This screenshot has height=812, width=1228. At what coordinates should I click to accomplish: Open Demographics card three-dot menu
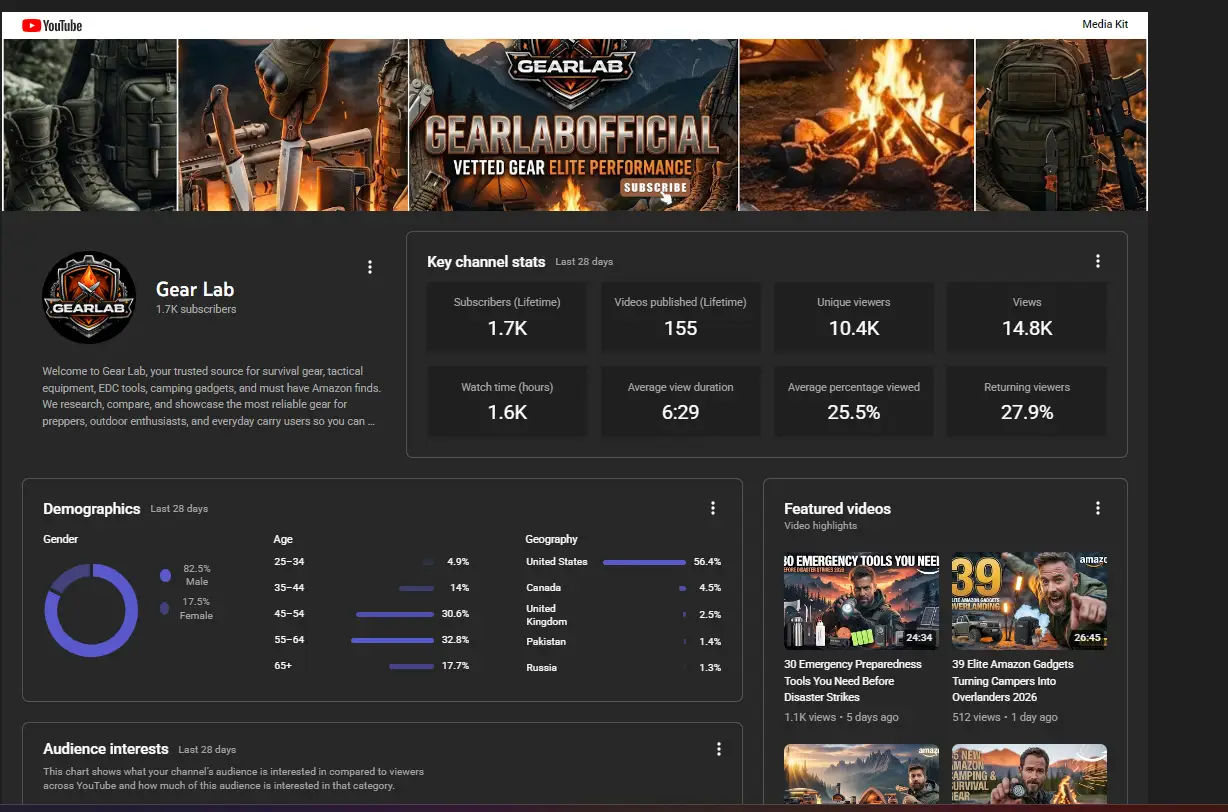(713, 508)
